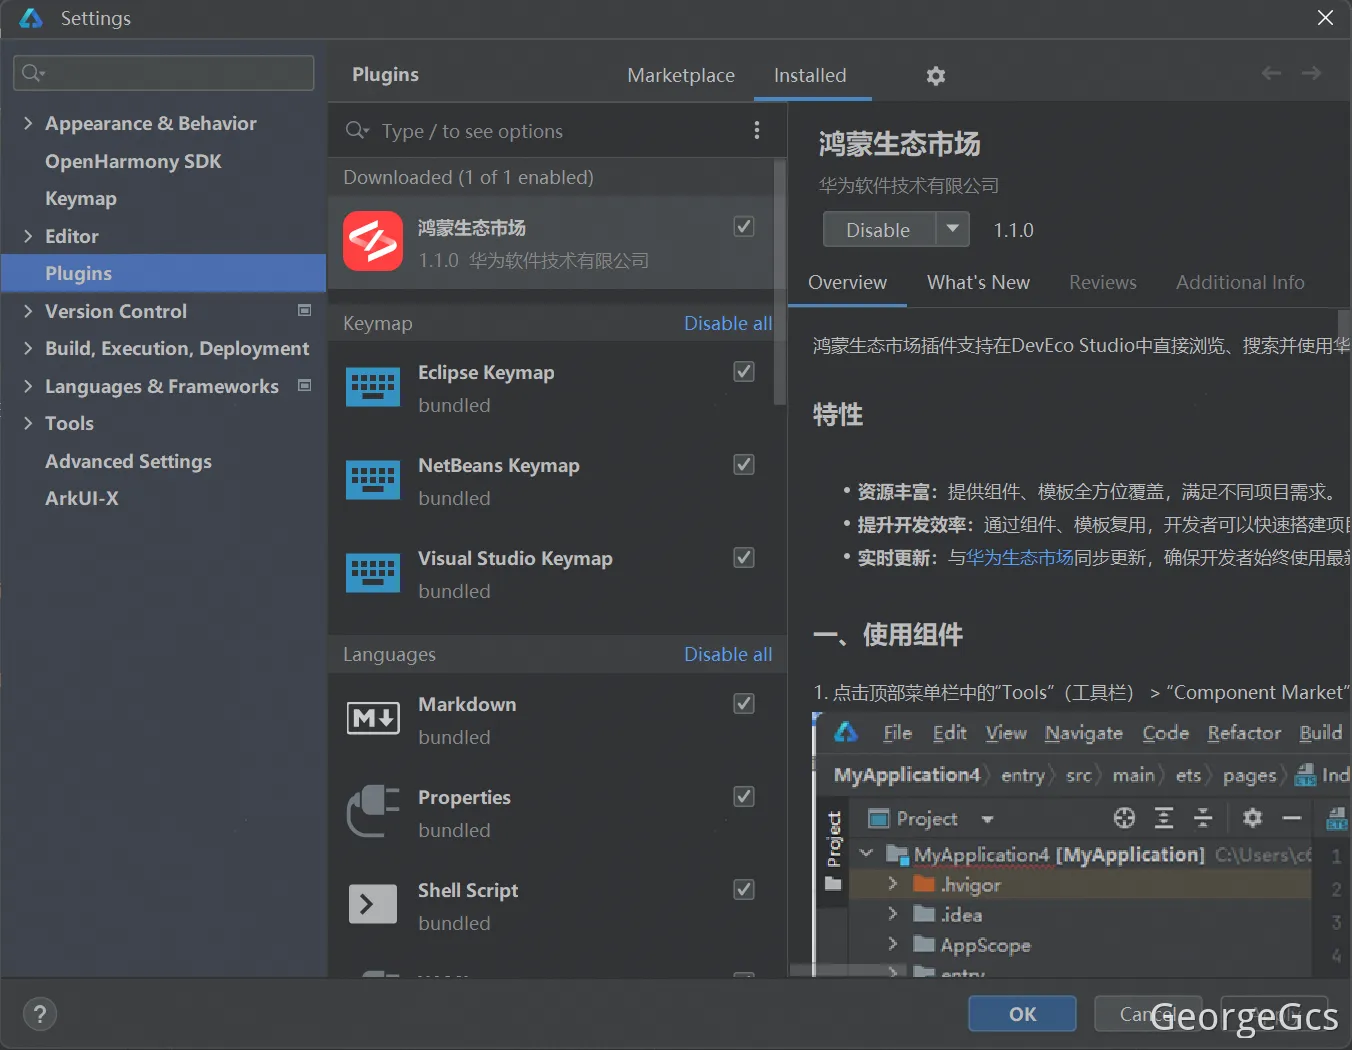This screenshot has height=1050, width=1352.
Task: Switch to the Installed tab
Action: [x=810, y=75]
